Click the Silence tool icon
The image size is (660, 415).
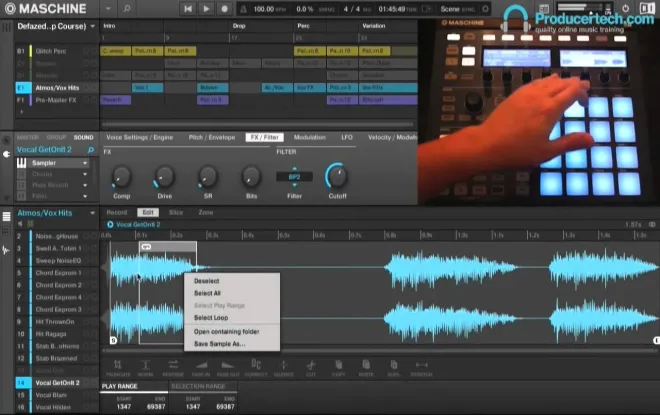point(283,364)
